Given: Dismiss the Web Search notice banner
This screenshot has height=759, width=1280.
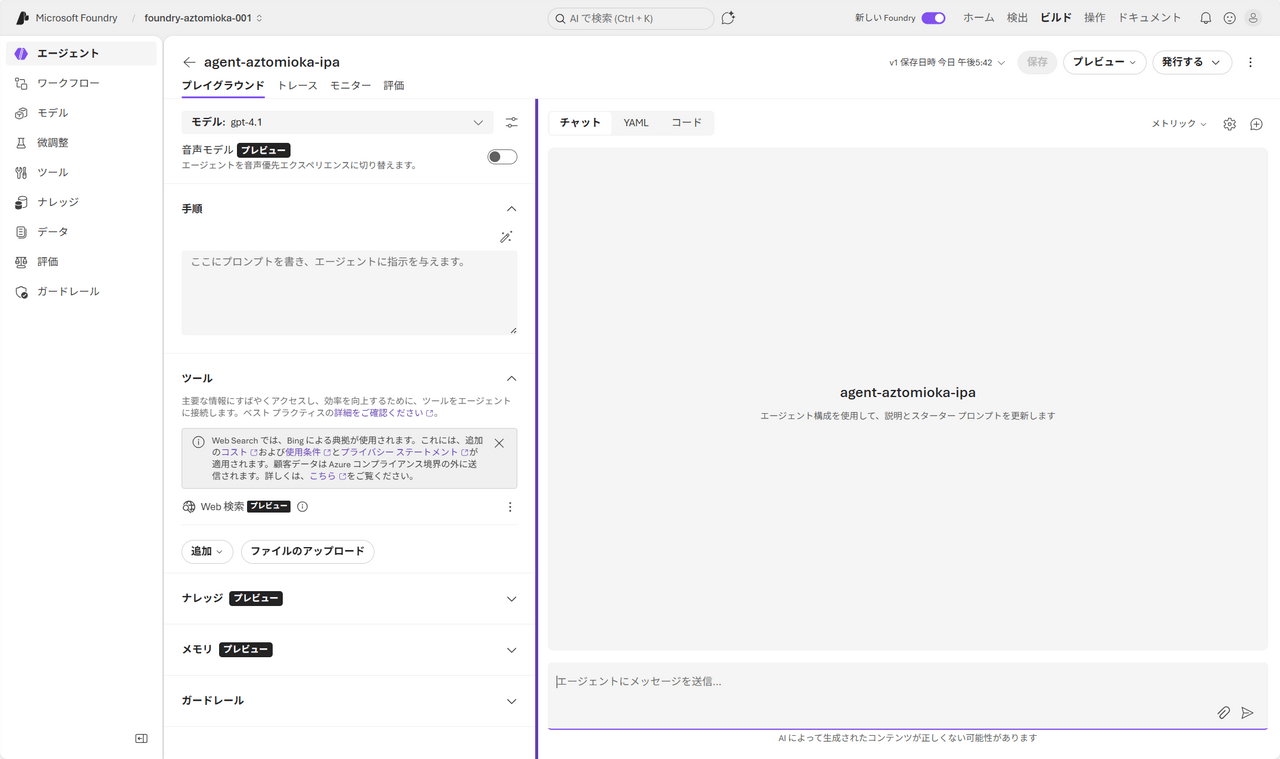Looking at the screenshot, I should 499,443.
